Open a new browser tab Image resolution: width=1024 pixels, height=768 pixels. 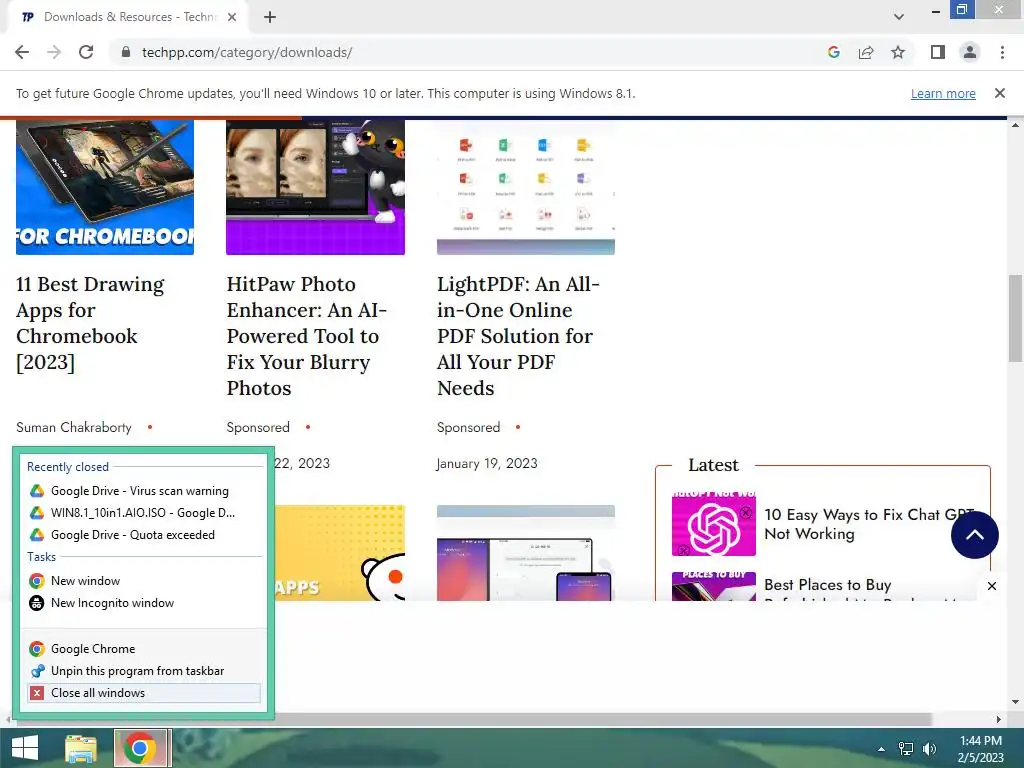[x=270, y=17]
